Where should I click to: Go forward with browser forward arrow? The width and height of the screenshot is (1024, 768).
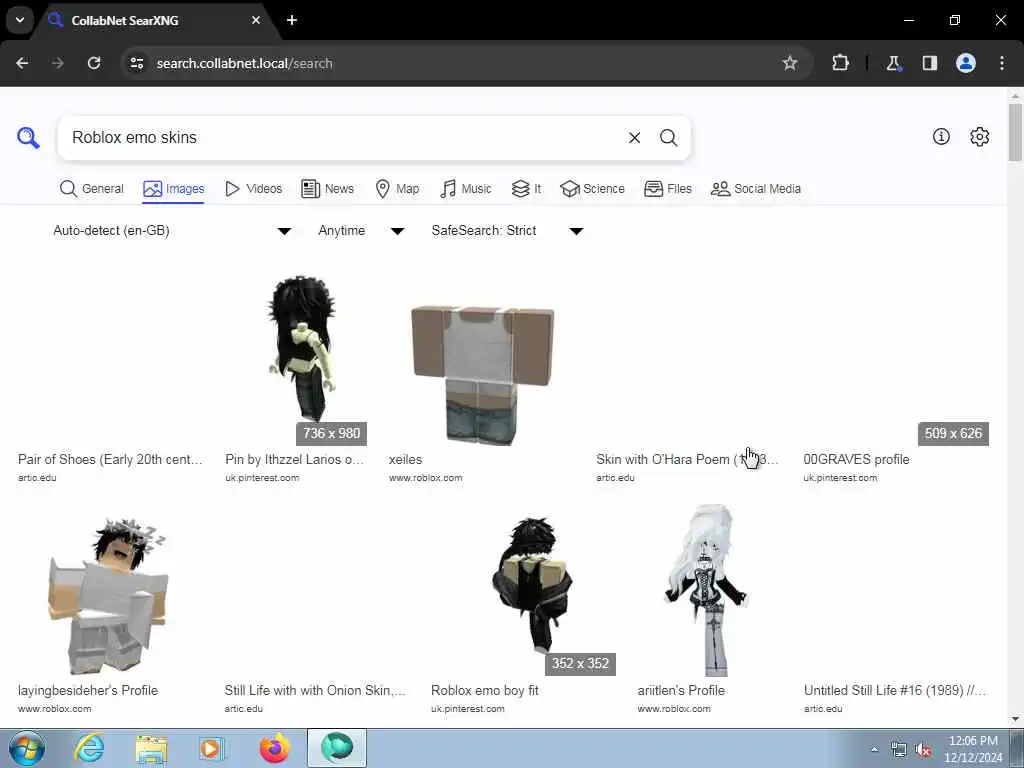58,63
